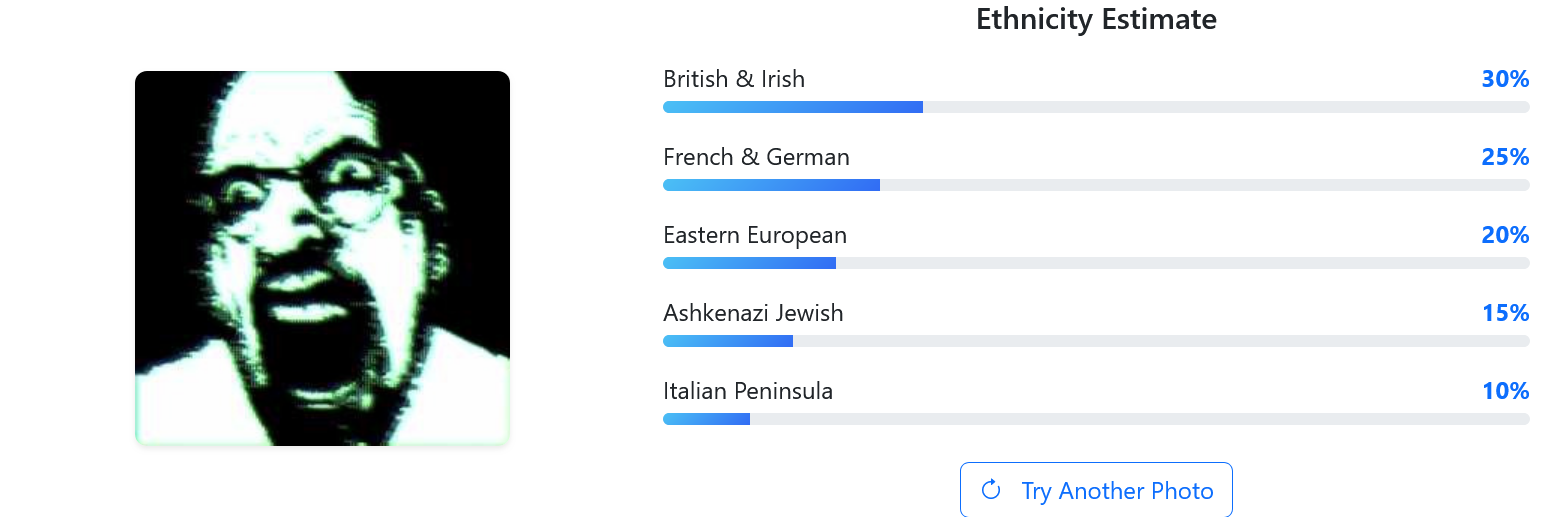
Task: Click the Italian Peninsula progress bar
Action: tap(1096, 419)
